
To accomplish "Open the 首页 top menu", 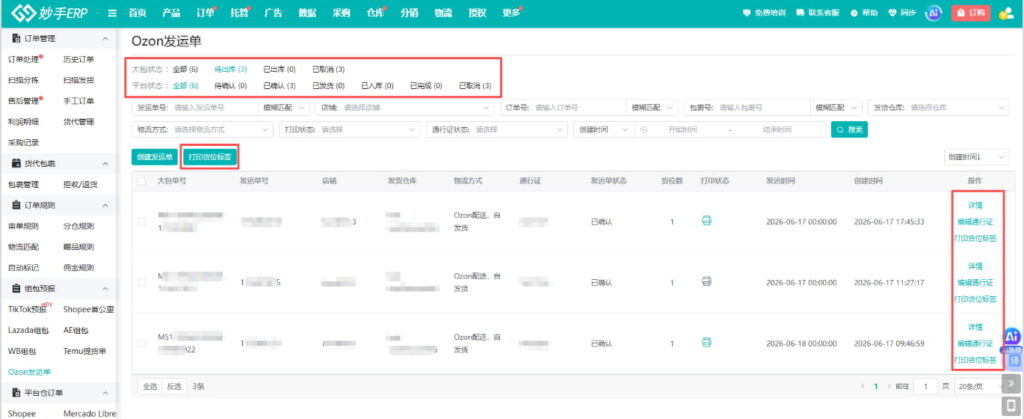I will pyautogui.click(x=137, y=13).
